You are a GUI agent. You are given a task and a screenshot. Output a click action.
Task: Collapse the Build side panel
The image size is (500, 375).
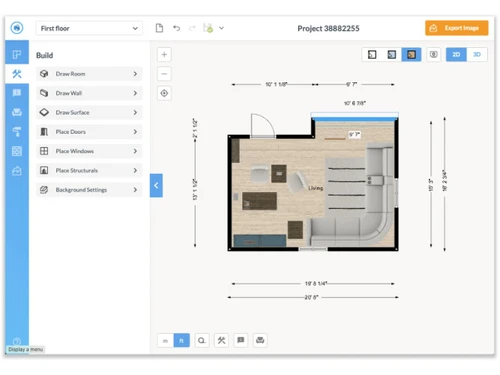pyautogui.click(x=156, y=185)
